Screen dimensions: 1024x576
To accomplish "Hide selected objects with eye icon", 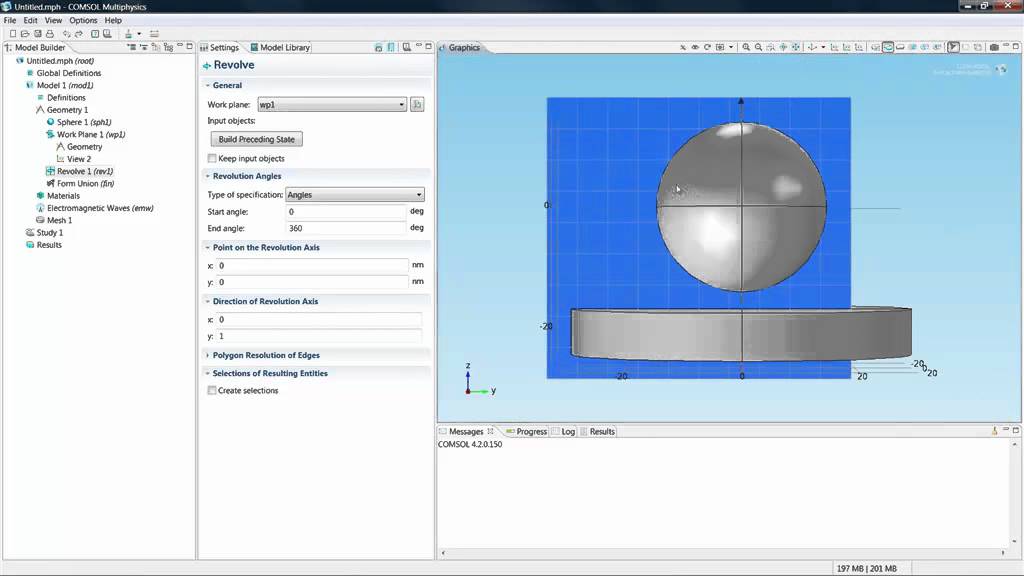I will point(695,47).
